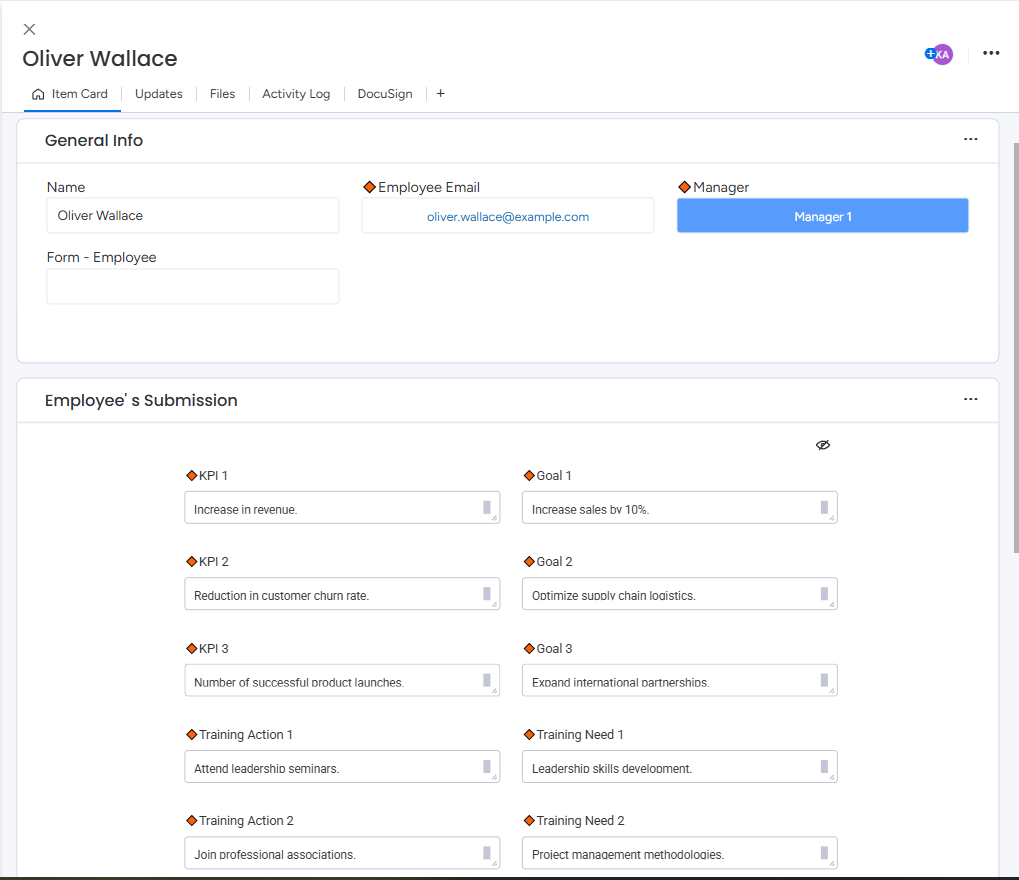Click the orange diamond beside KPI 1
The image size is (1019, 880).
click(x=192, y=476)
